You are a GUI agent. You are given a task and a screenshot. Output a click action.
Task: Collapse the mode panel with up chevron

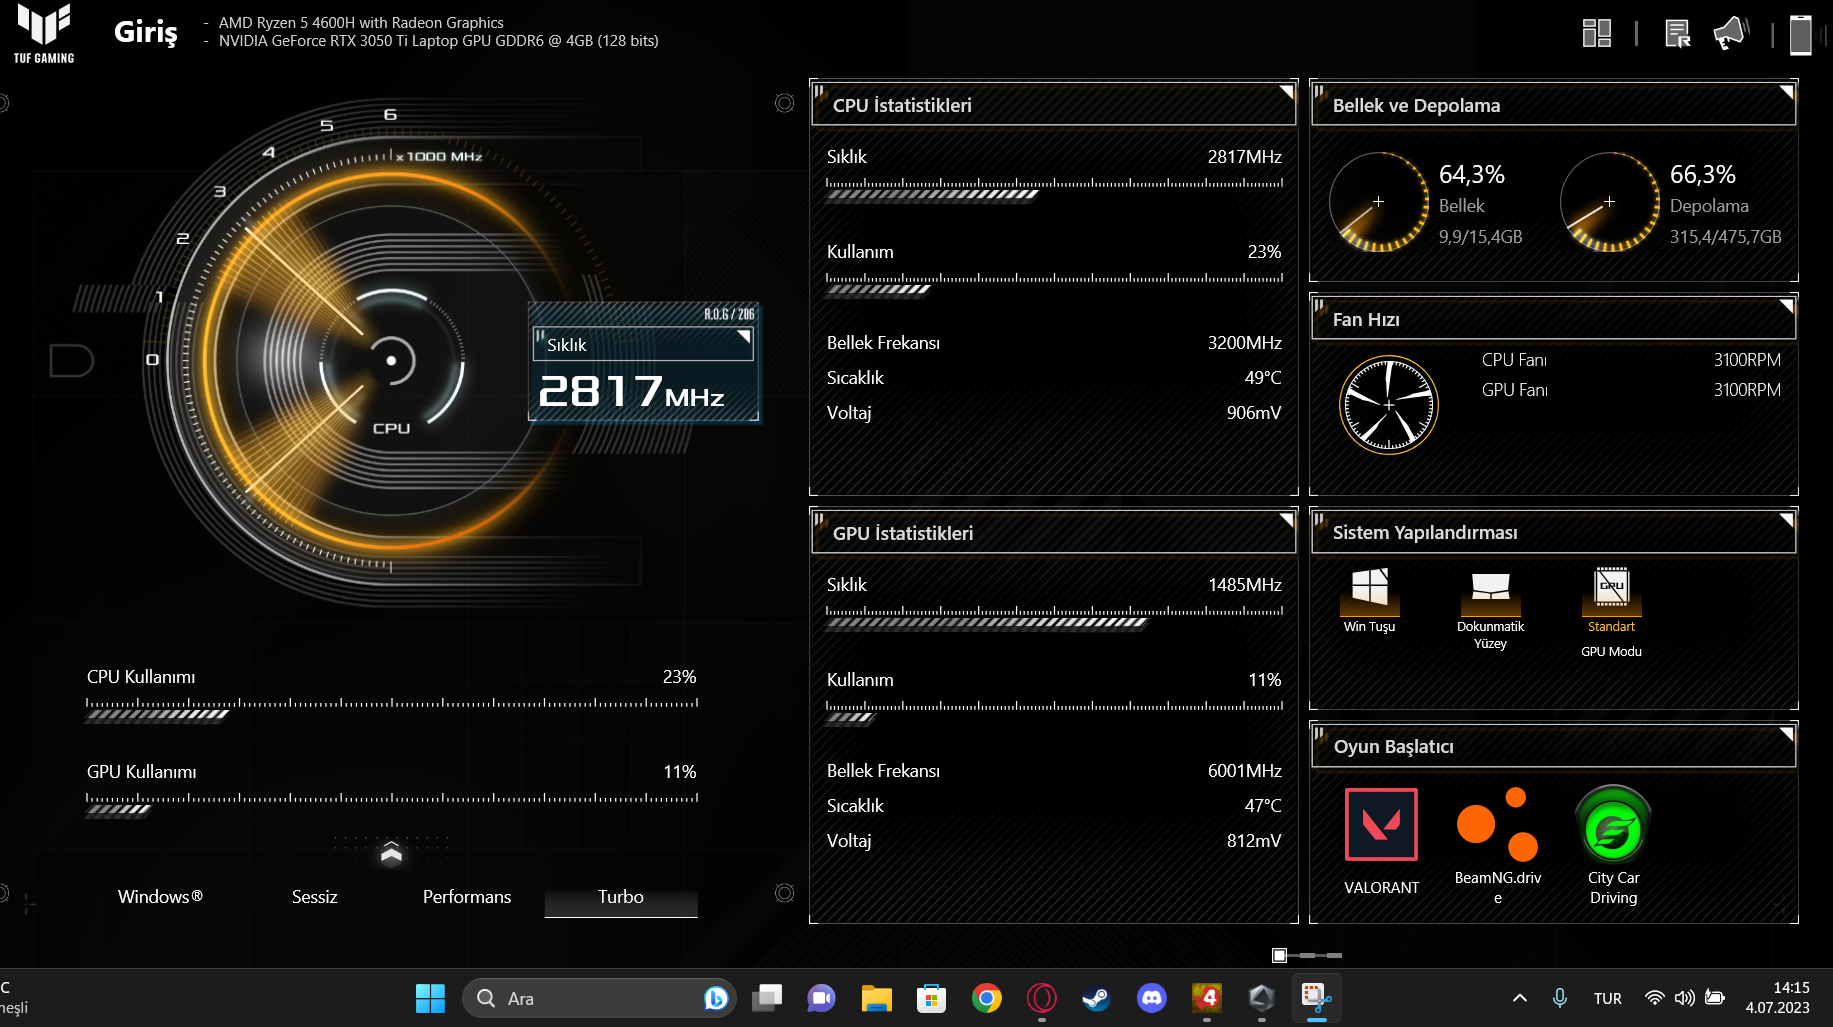point(391,852)
